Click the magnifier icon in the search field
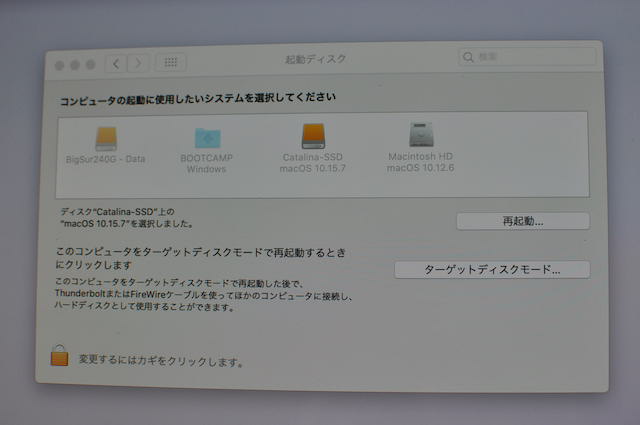This screenshot has width=640, height=425. [468, 57]
